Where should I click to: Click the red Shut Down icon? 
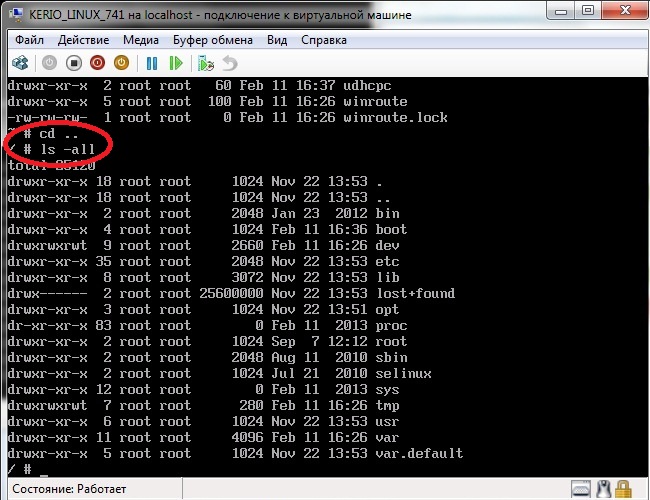click(97, 62)
